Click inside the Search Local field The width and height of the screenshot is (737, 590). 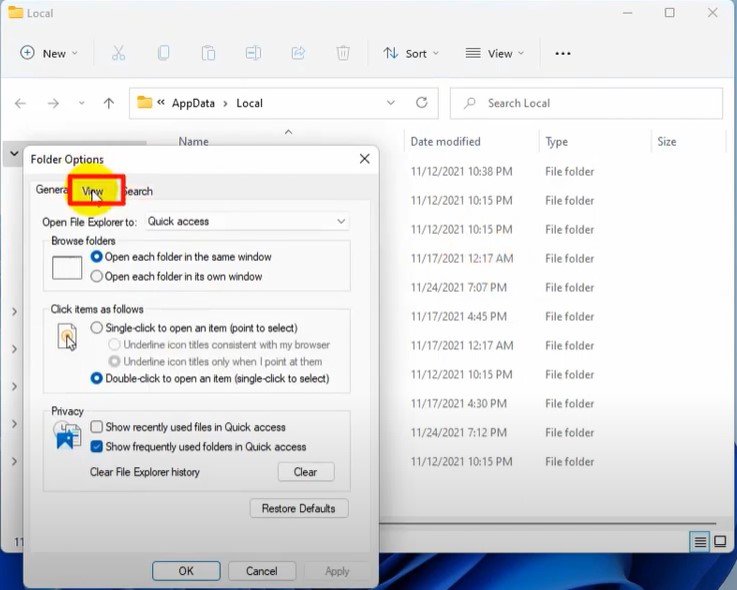tap(586, 103)
